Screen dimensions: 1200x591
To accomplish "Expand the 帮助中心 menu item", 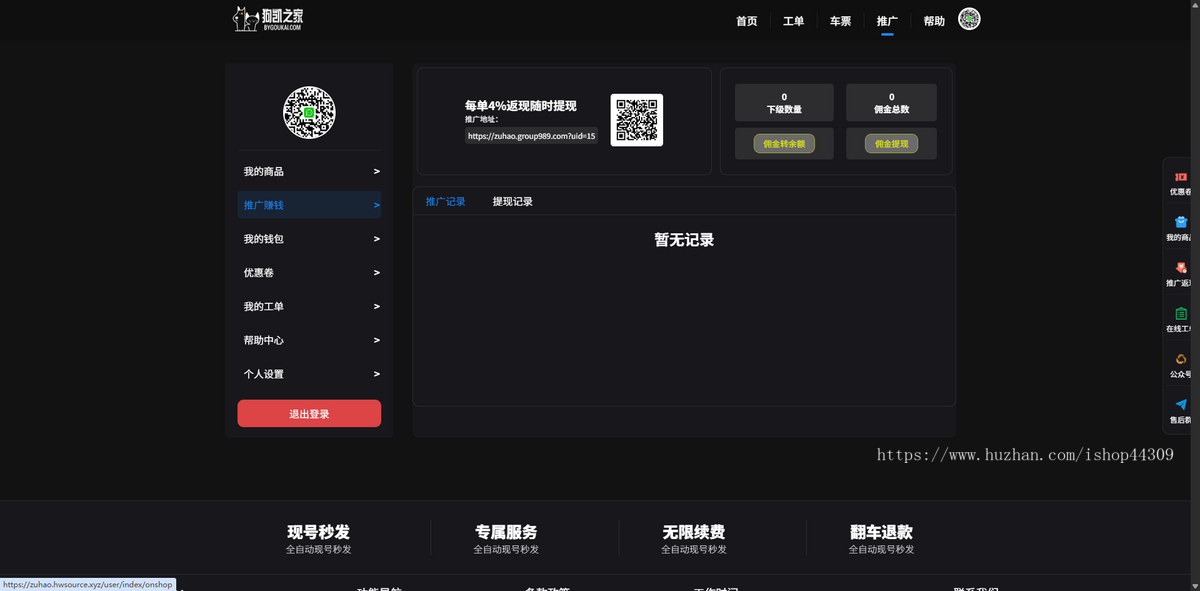I will tap(309, 339).
